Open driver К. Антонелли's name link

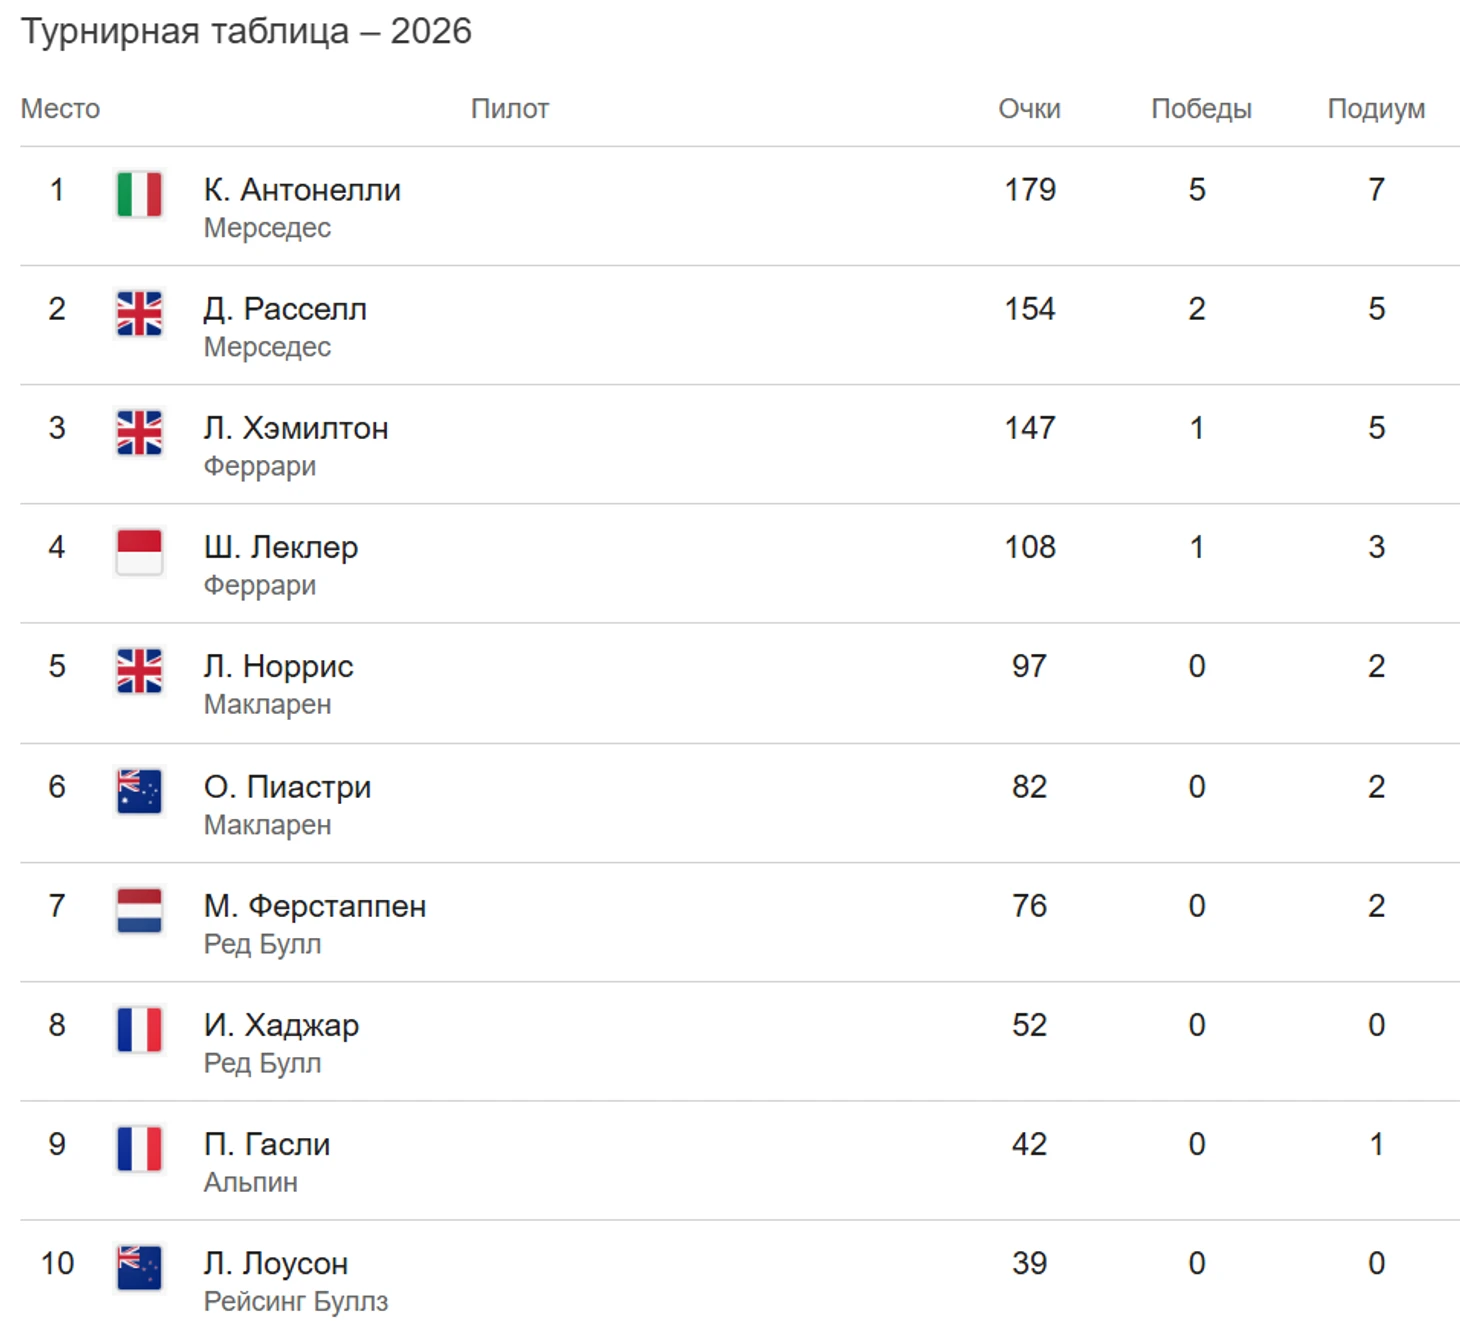point(302,189)
